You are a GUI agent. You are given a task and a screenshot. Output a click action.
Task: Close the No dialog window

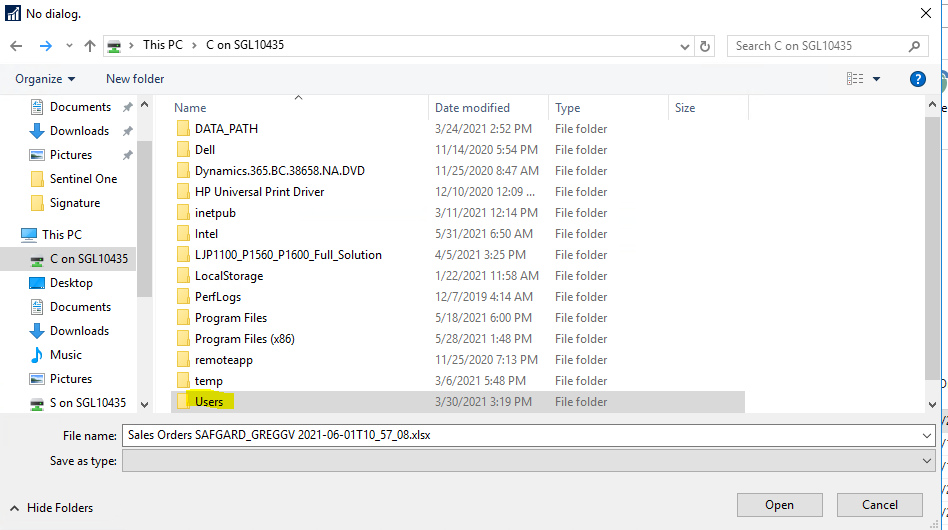[926, 13]
